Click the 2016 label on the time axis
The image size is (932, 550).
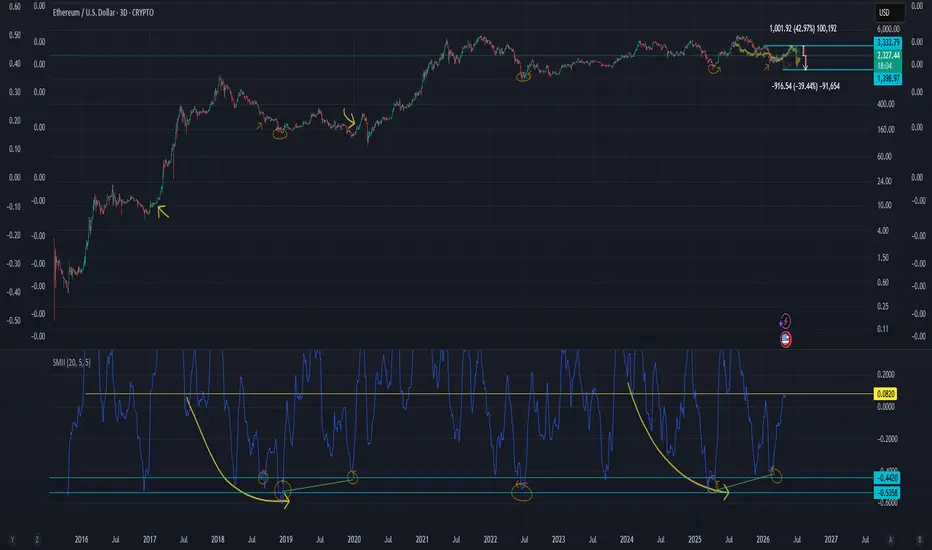coord(81,539)
